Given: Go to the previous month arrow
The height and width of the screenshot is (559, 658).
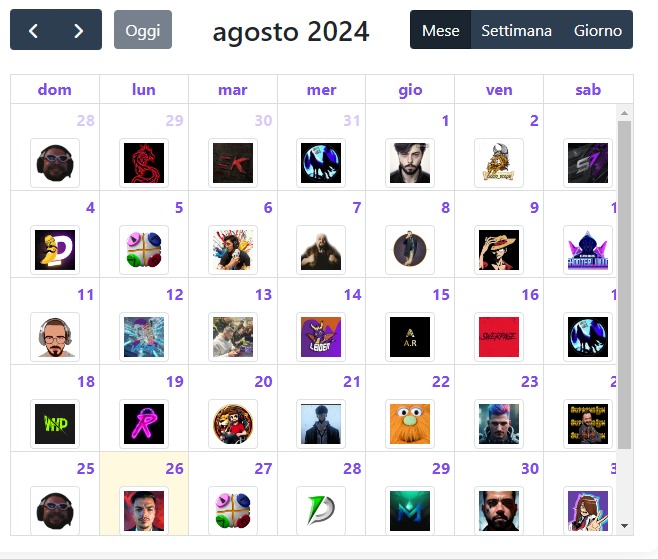Looking at the screenshot, I should [x=33, y=30].
